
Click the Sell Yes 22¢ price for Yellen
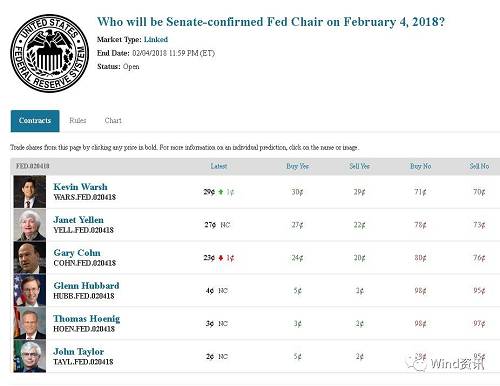click(x=359, y=225)
